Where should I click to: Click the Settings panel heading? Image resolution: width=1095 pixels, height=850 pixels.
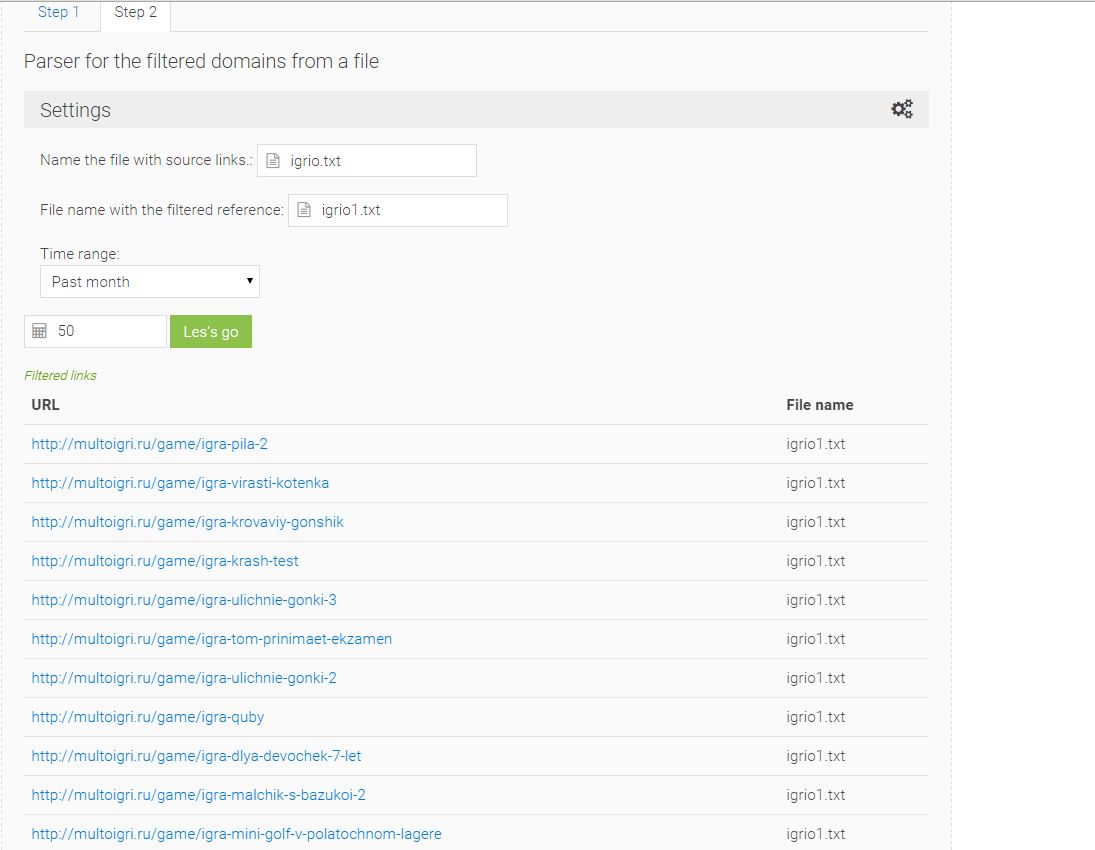point(75,110)
